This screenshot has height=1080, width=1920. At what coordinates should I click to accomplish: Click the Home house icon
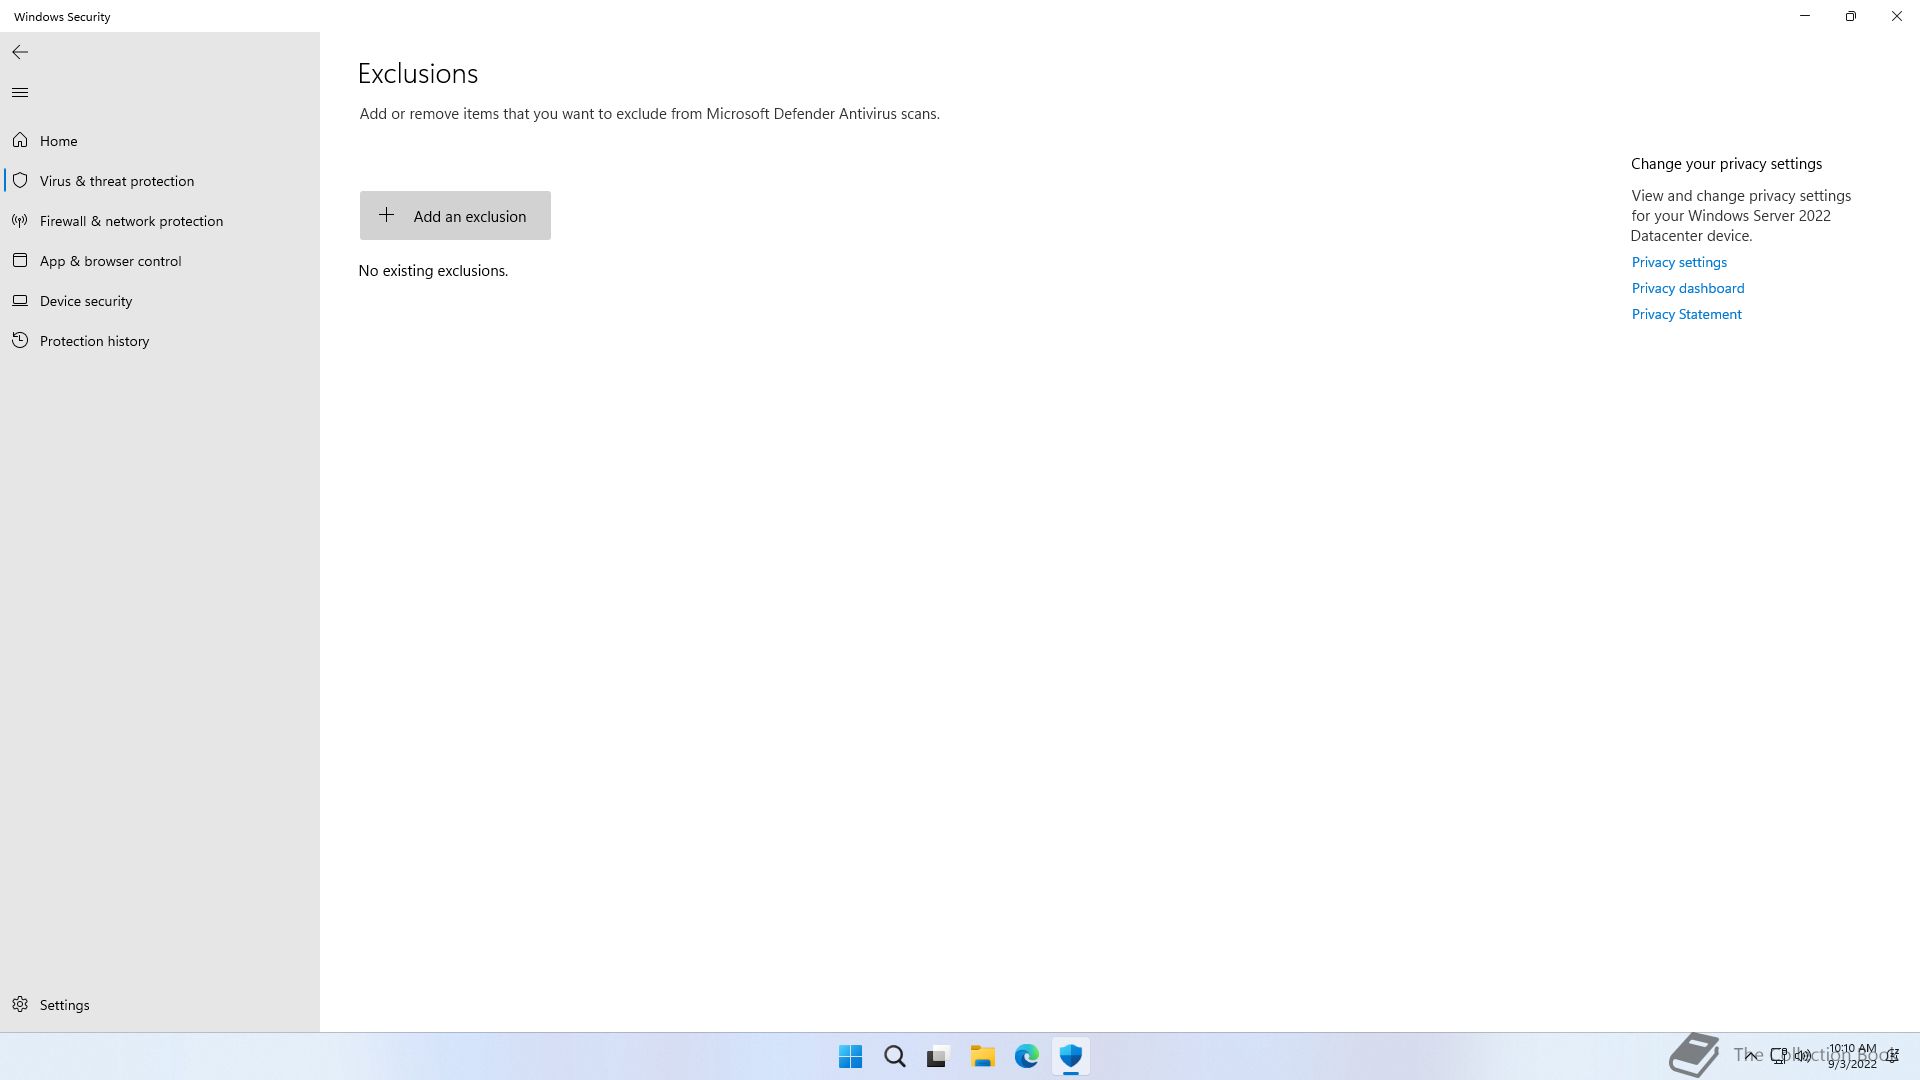20,141
